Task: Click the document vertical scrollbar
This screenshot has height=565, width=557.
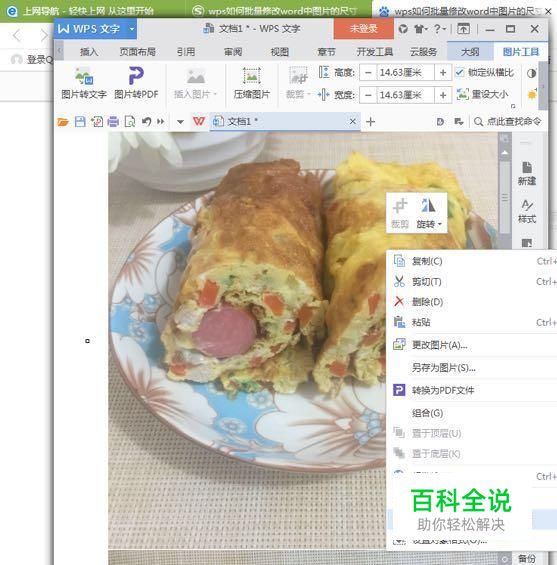Action: pyautogui.click(x=504, y=197)
